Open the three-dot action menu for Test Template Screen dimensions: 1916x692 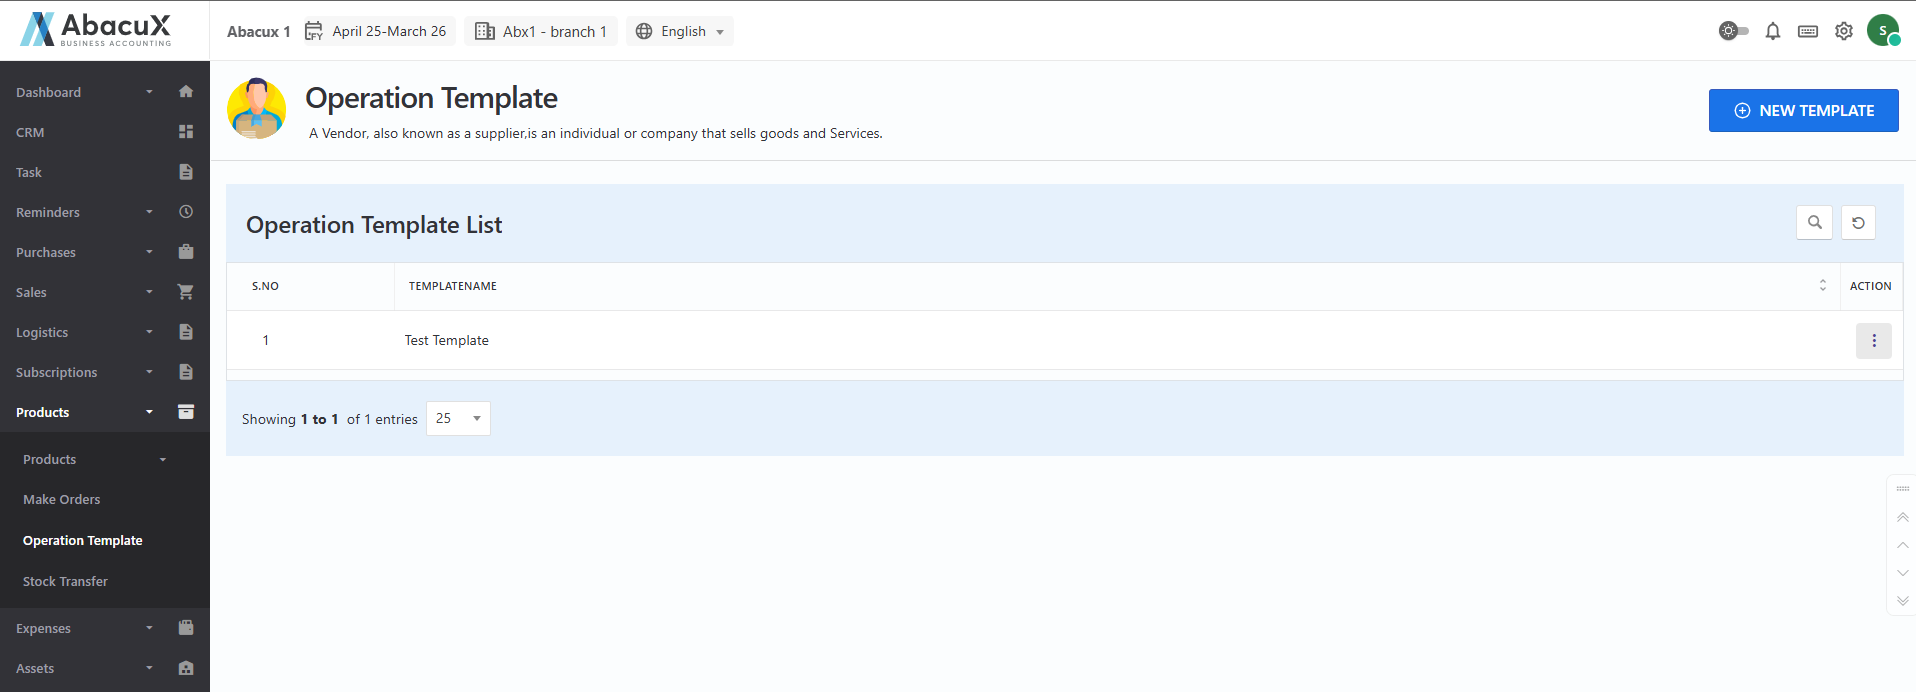pyautogui.click(x=1873, y=341)
